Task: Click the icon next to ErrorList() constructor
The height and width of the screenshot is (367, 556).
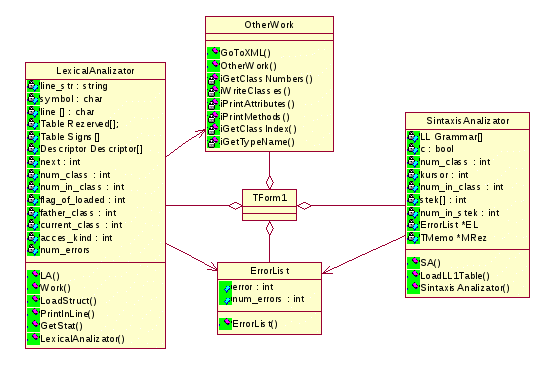Action: 225,324
